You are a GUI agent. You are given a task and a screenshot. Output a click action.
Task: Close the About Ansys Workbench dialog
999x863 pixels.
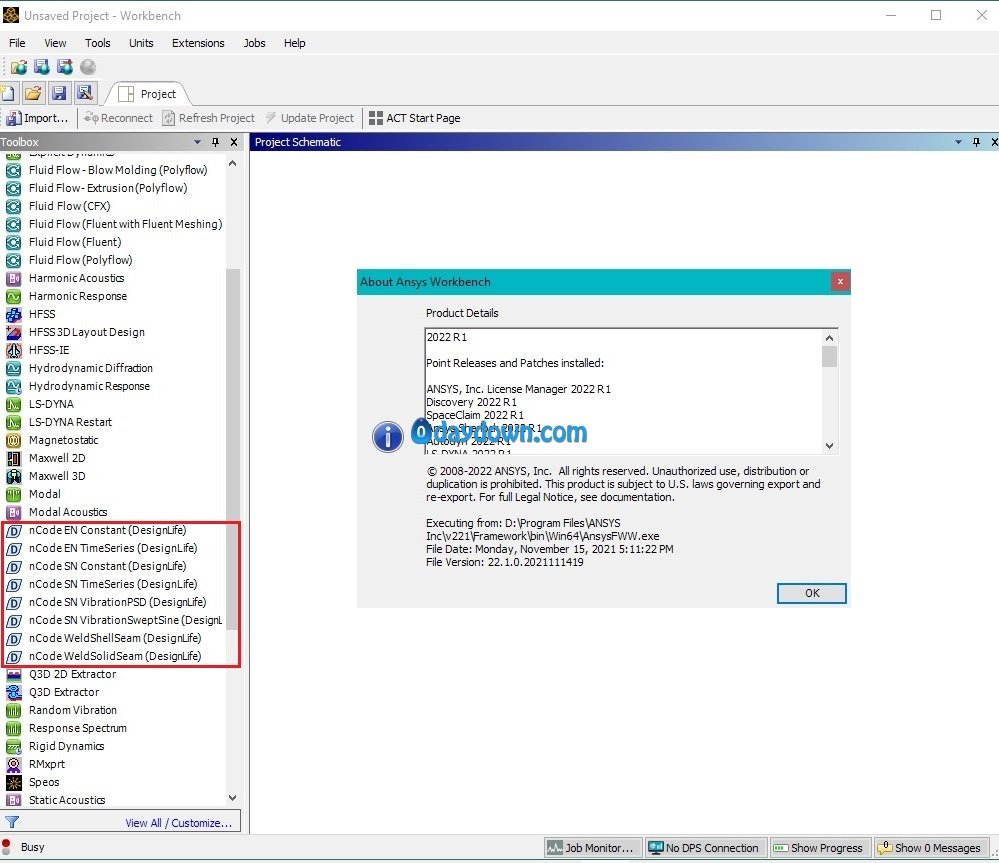click(x=840, y=282)
